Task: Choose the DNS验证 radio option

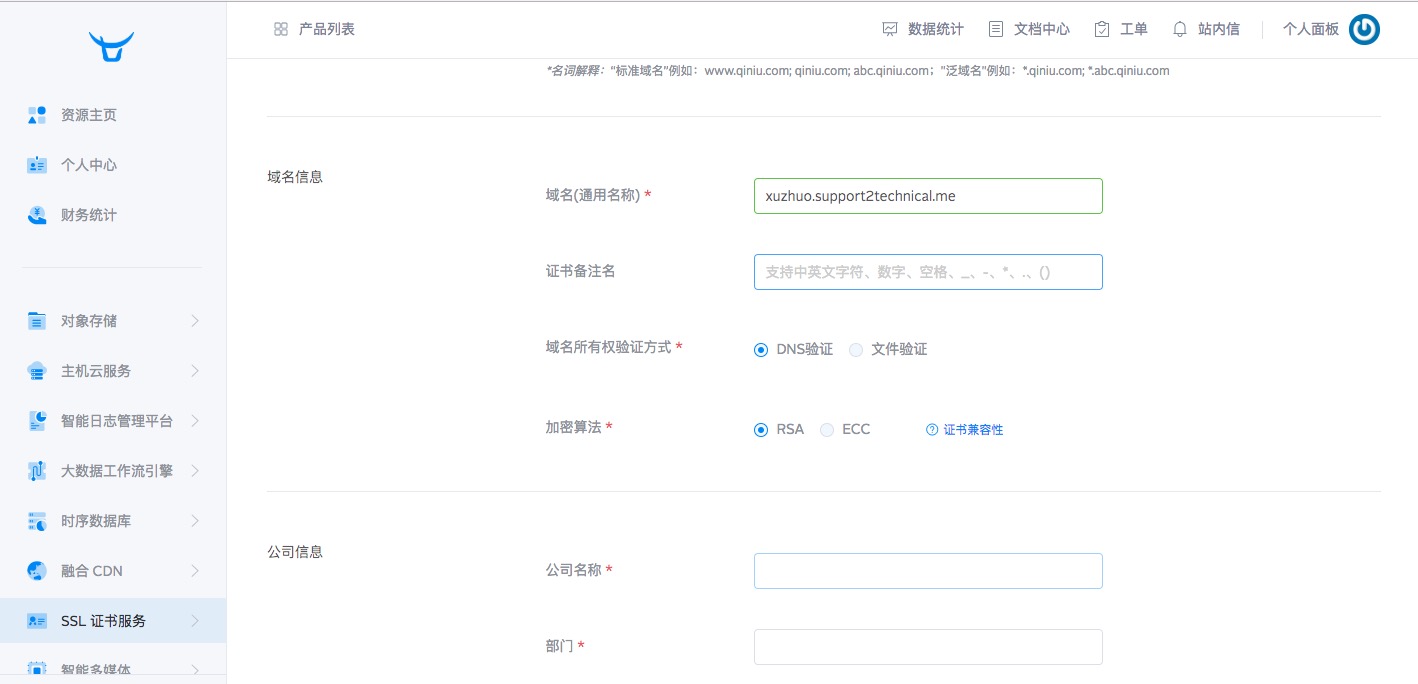Action: click(761, 350)
